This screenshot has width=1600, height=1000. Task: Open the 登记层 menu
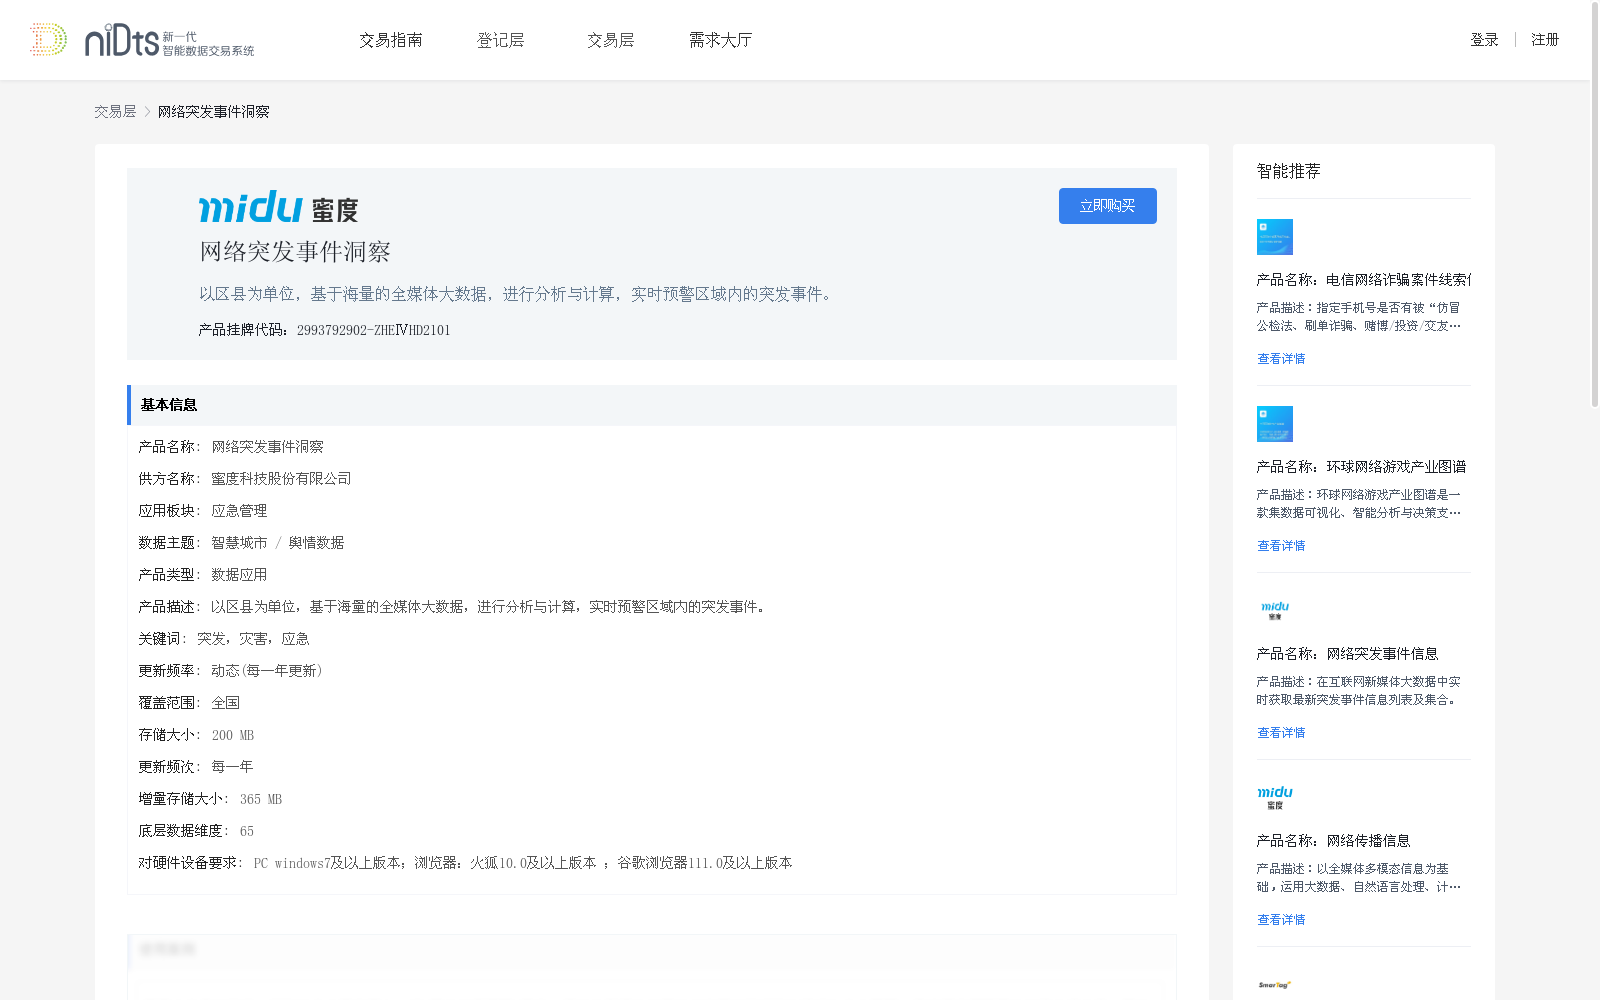pos(501,40)
